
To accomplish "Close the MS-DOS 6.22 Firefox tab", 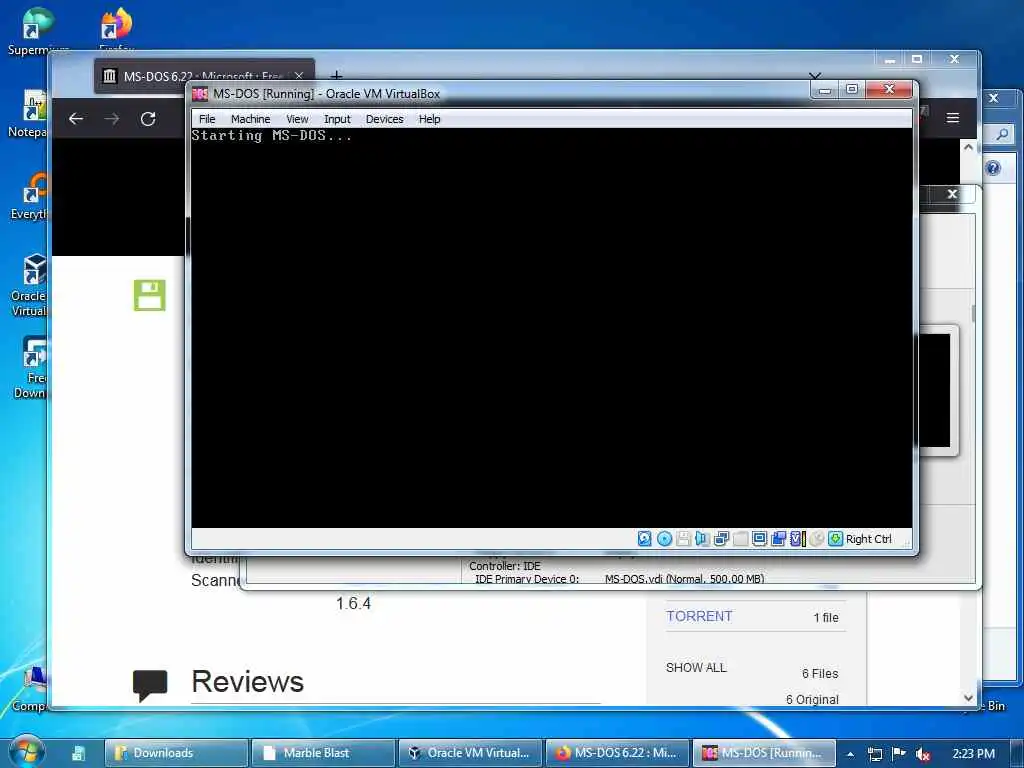I will click(299, 76).
